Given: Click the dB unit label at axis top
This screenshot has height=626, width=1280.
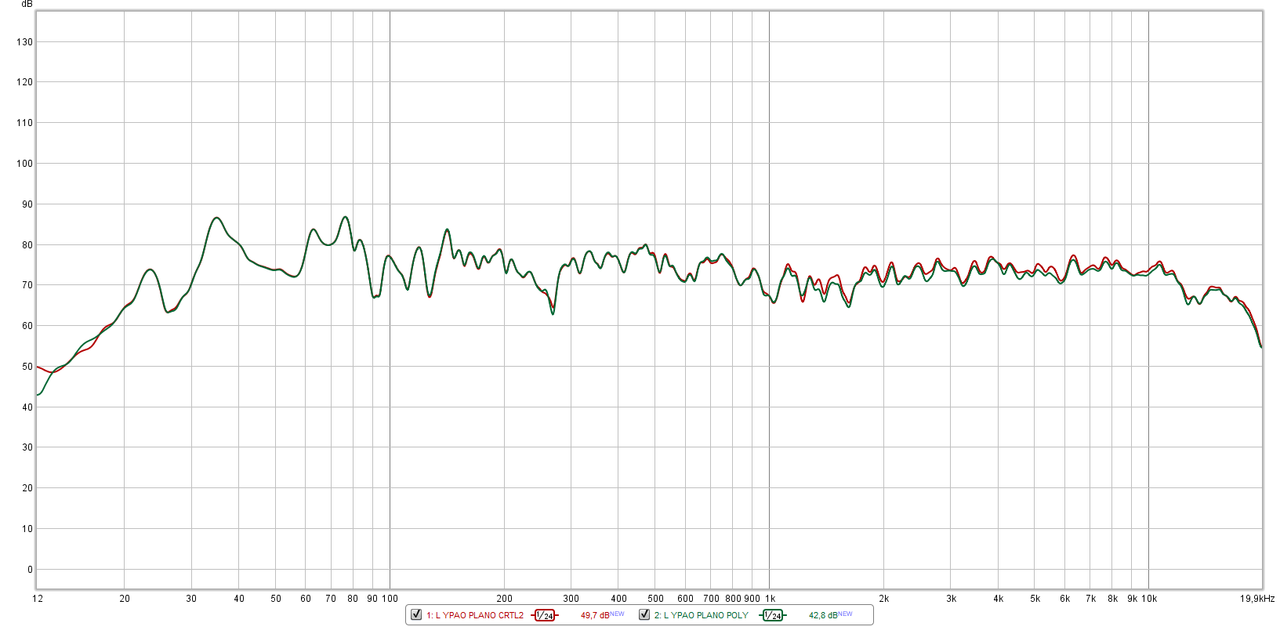Looking at the screenshot, I should point(27,5).
